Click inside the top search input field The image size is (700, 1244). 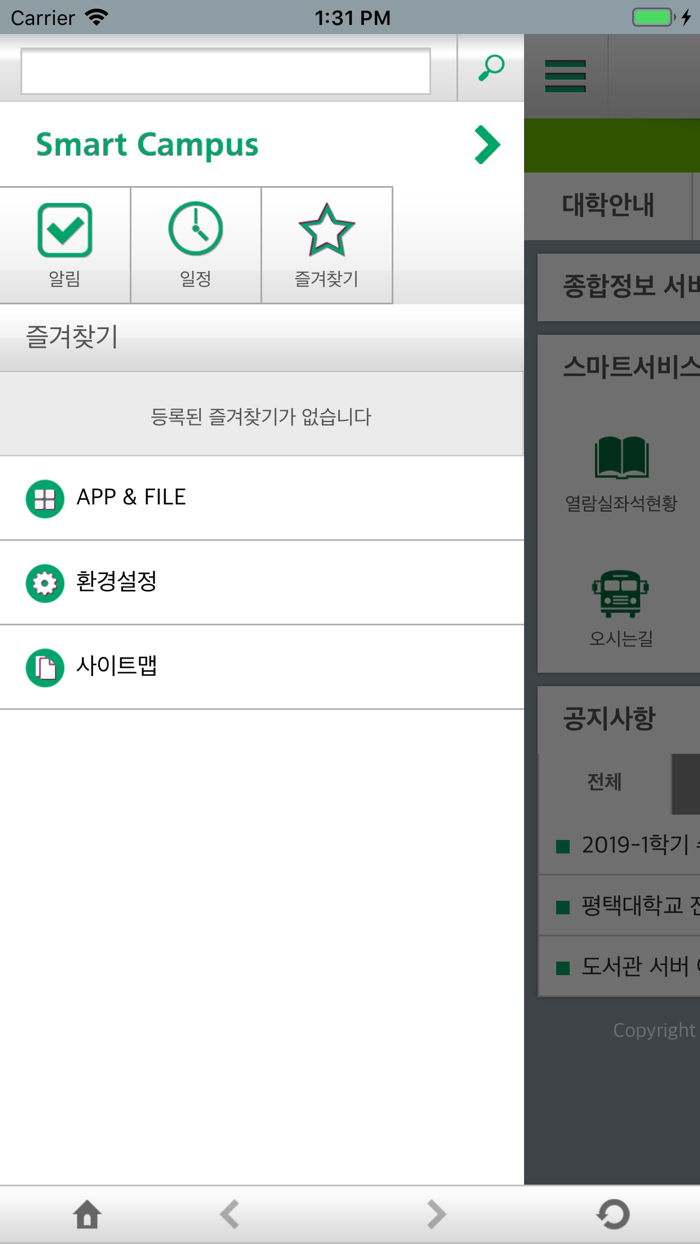224,69
